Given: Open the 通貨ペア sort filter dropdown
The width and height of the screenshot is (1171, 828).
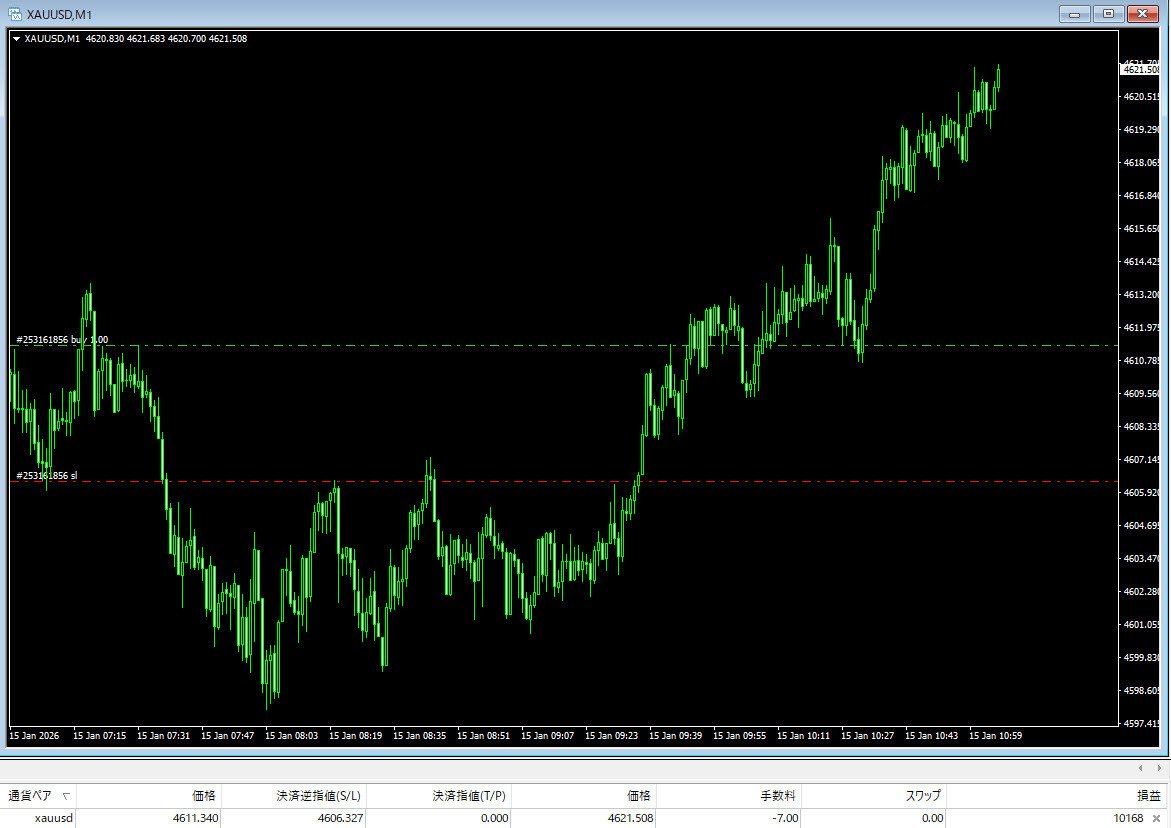Looking at the screenshot, I should pyautogui.click(x=62, y=796).
